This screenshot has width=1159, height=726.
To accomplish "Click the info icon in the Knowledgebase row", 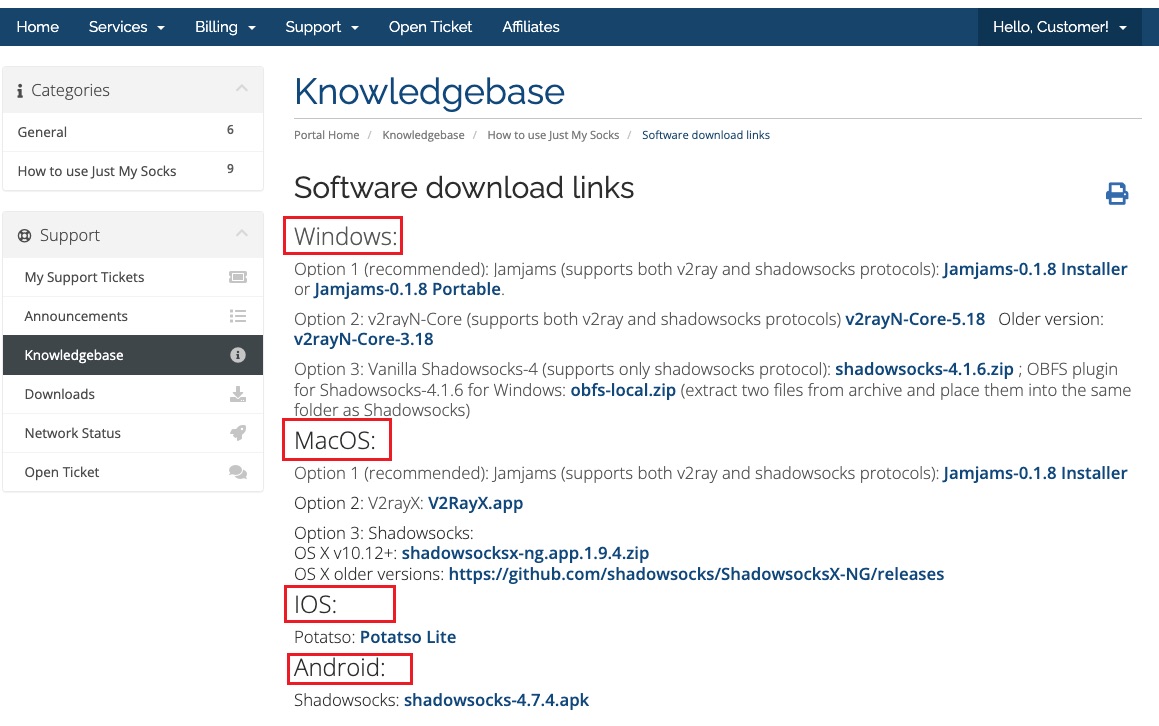I will coord(237,355).
